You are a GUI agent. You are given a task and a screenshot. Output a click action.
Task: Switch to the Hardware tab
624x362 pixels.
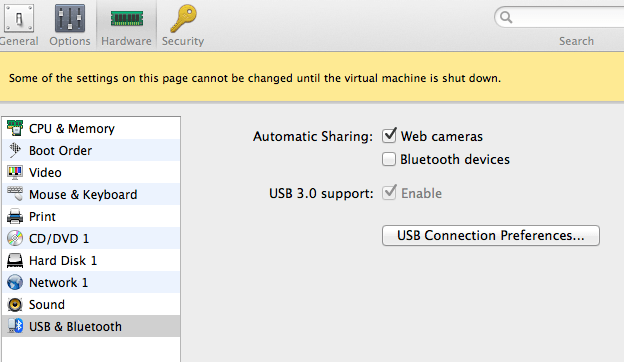click(x=126, y=25)
